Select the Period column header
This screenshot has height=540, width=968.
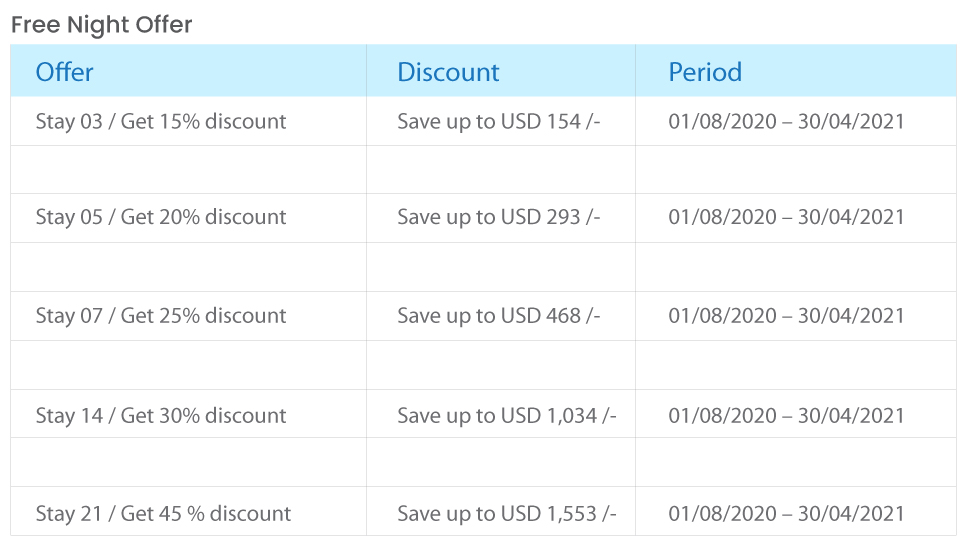tap(796, 70)
